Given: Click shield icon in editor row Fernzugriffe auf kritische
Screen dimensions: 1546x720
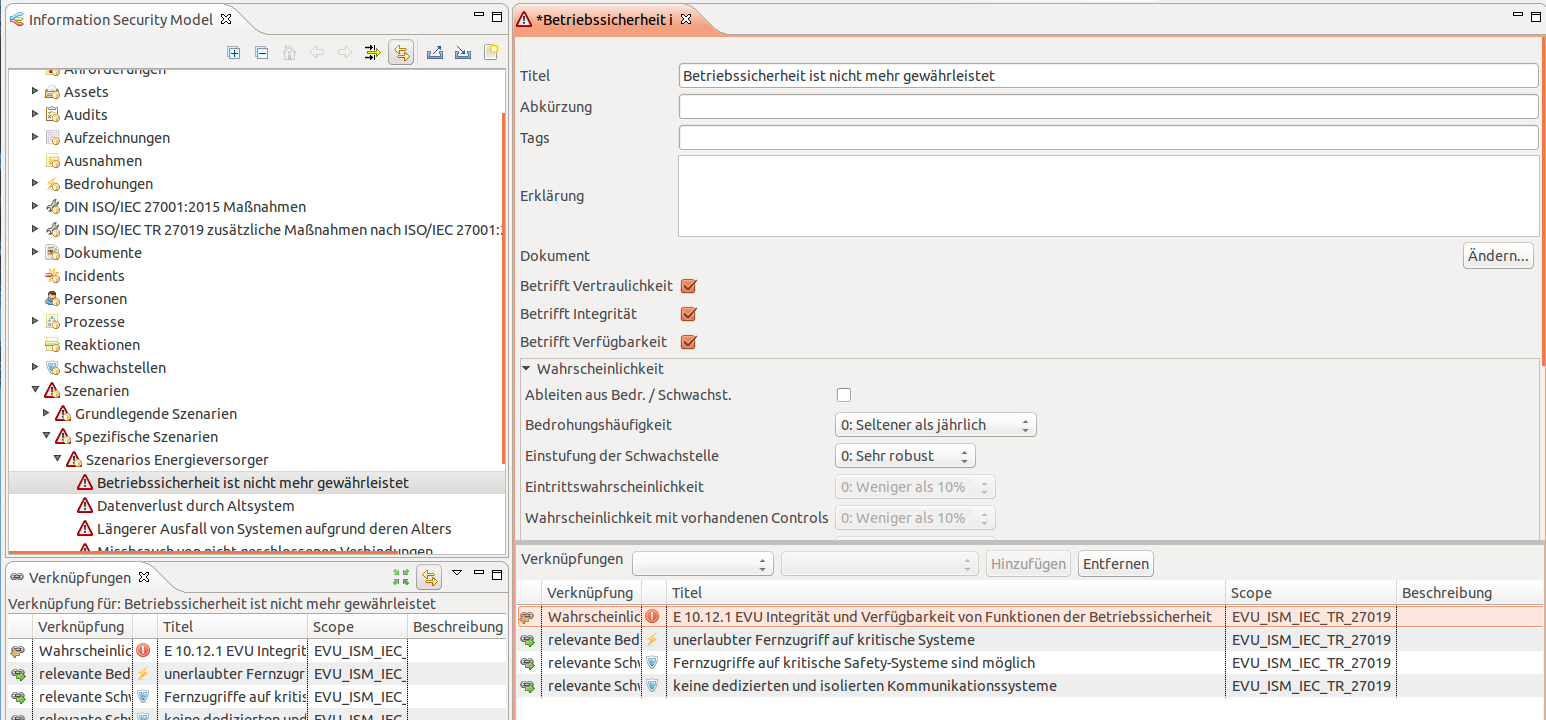Looking at the screenshot, I should pos(652,663).
